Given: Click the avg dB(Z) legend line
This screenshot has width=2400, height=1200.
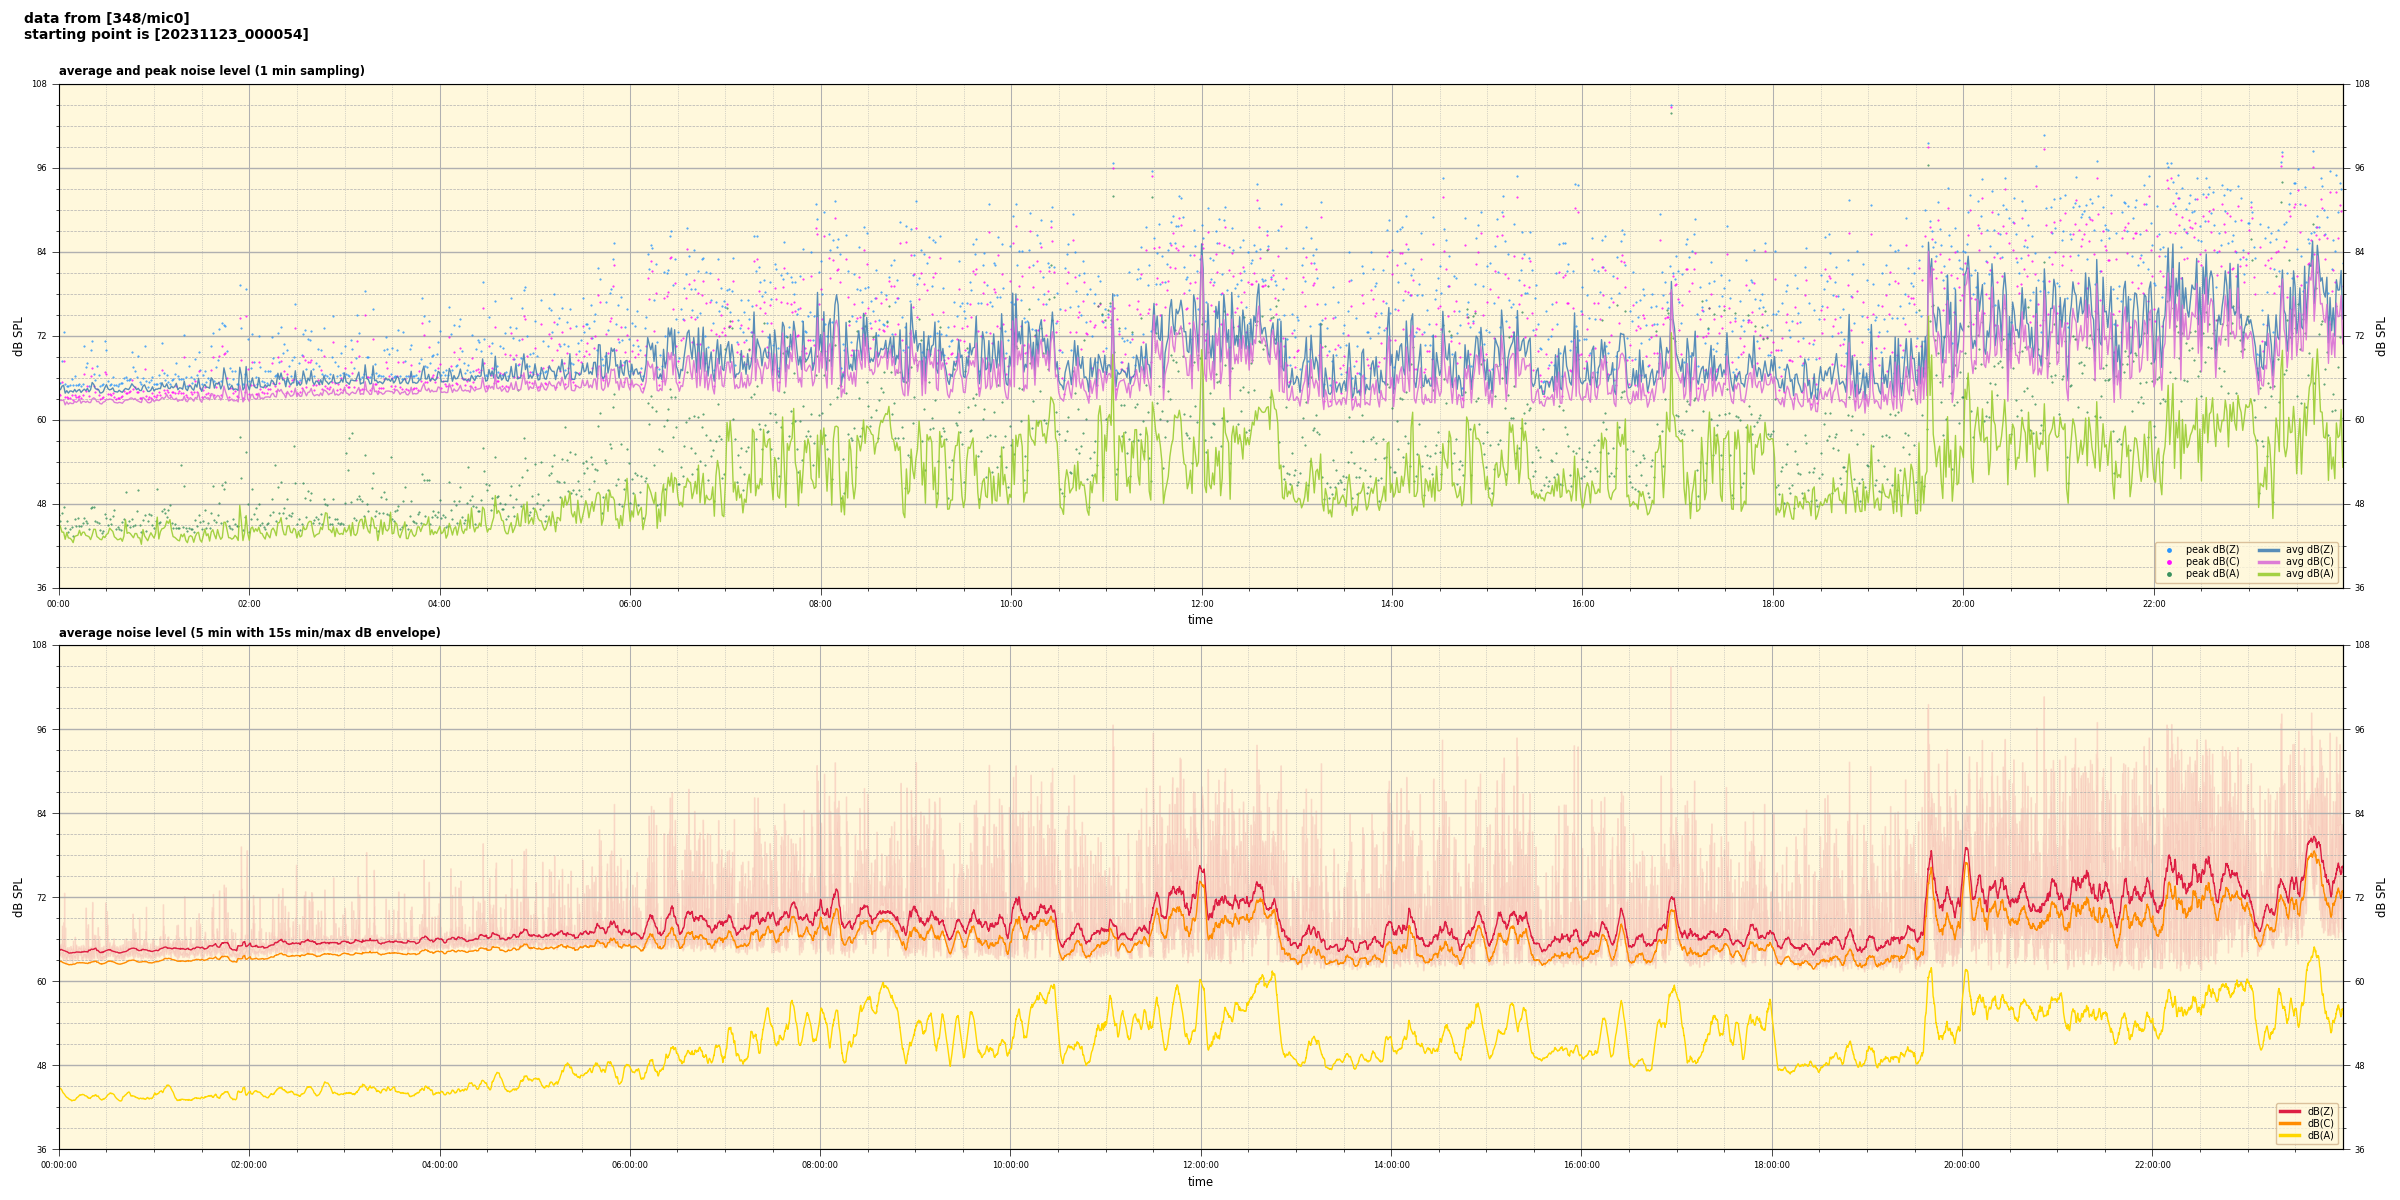Looking at the screenshot, I should point(2269,550).
